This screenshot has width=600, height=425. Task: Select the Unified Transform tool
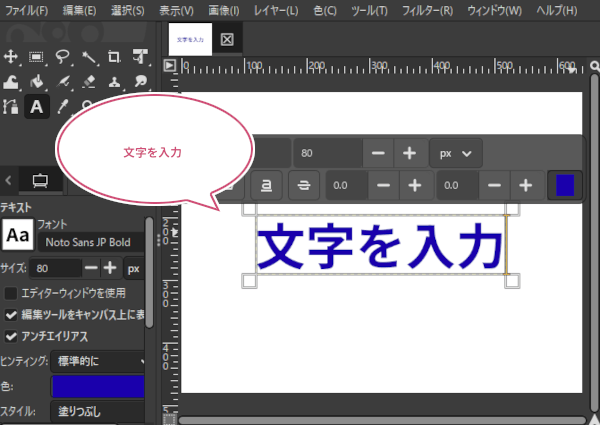coord(140,57)
